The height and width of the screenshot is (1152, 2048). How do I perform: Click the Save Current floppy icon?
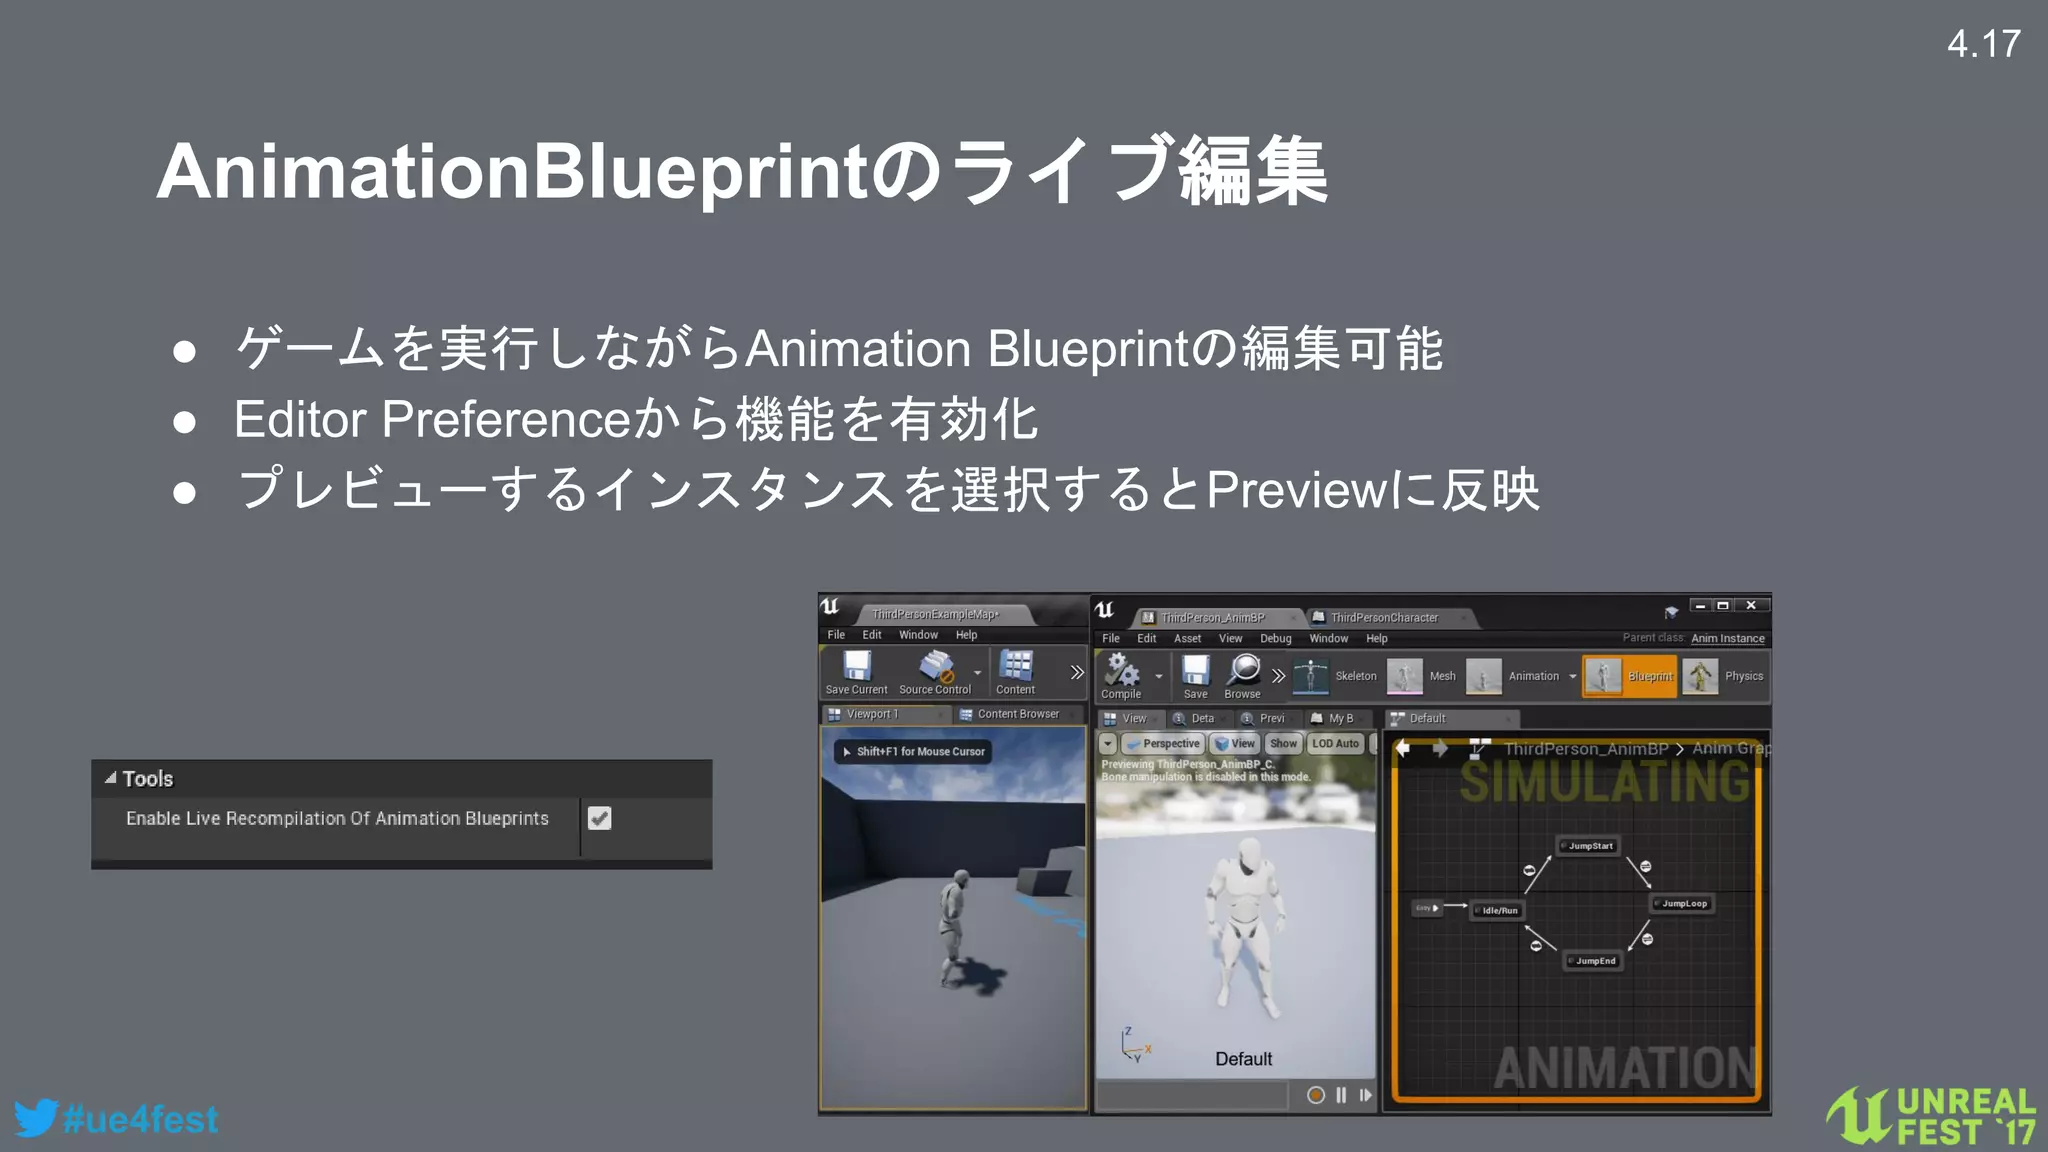tap(857, 666)
